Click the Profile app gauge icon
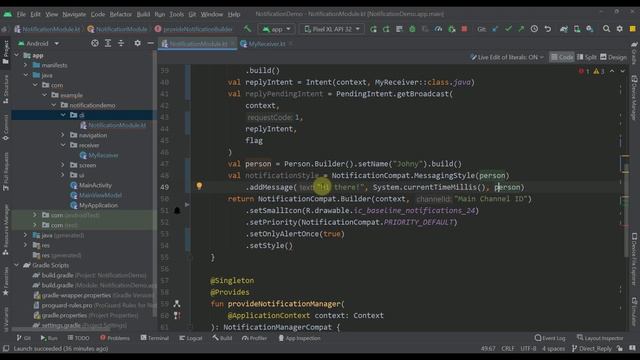The width and height of the screenshot is (640, 360). click(x=438, y=29)
